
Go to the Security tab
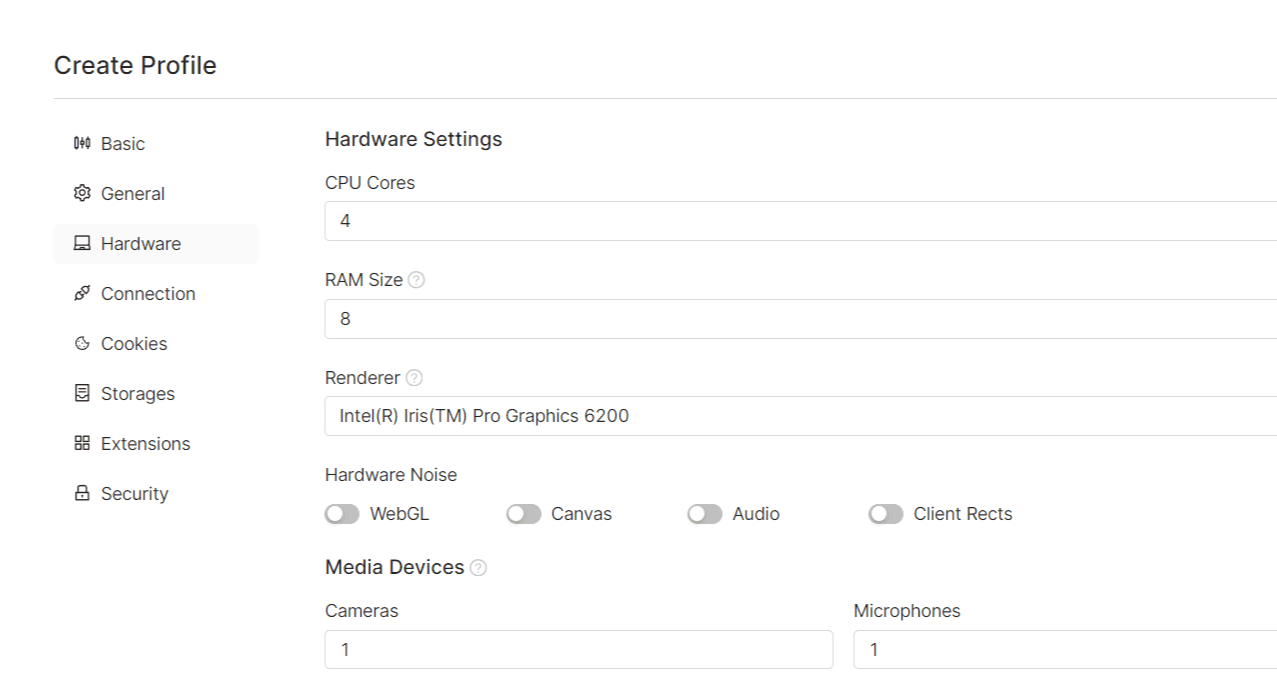(156, 494)
